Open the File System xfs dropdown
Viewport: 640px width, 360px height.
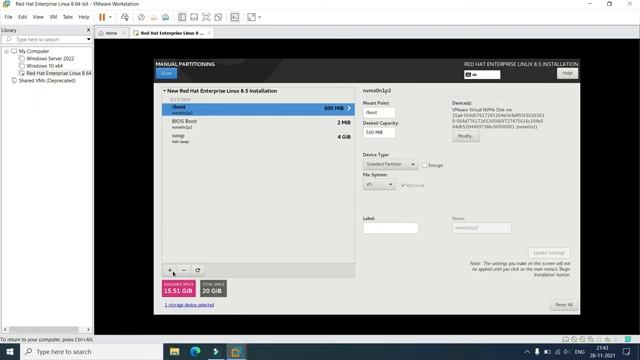(x=379, y=184)
